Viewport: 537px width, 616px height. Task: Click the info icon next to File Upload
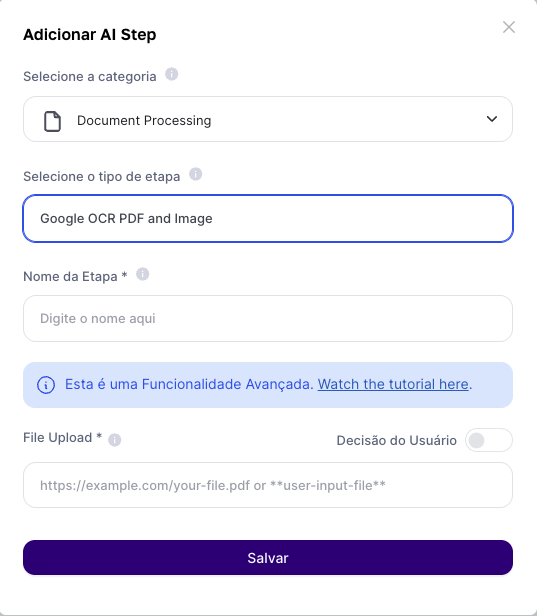(x=115, y=440)
